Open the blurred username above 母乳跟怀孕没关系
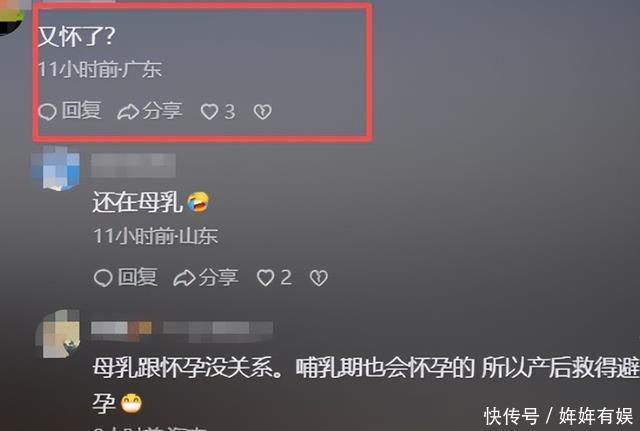The height and width of the screenshot is (431, 640). 182,329
